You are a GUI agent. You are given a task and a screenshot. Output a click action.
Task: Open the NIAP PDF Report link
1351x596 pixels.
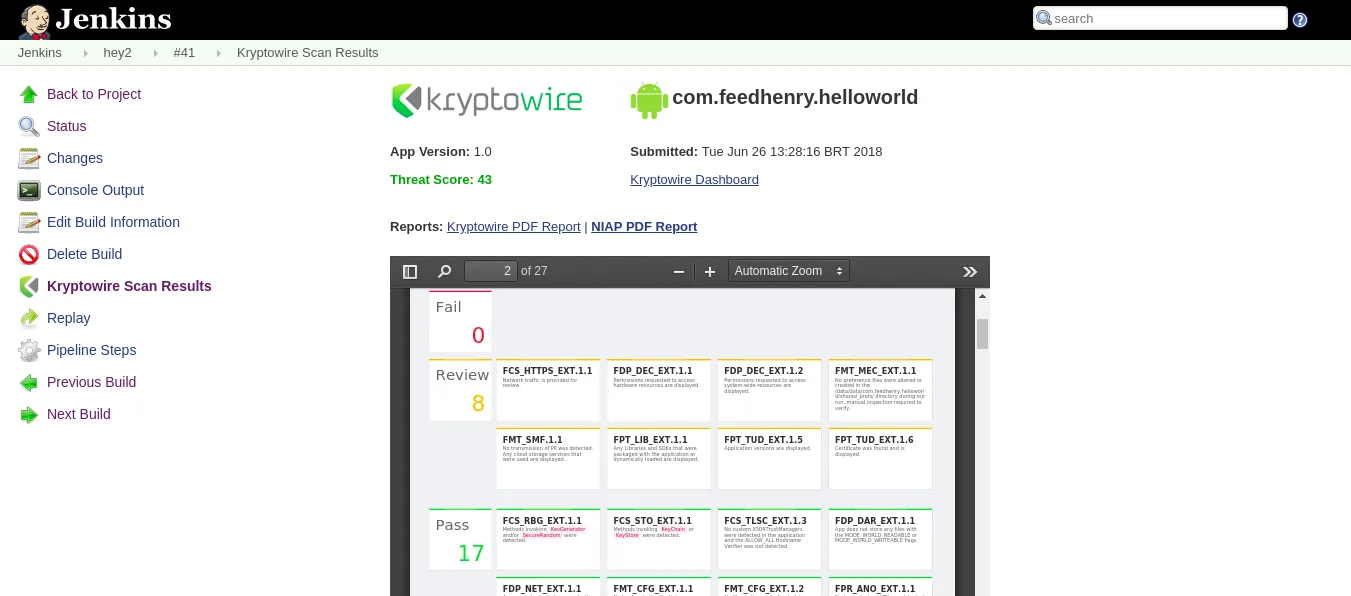click(644, 227)
